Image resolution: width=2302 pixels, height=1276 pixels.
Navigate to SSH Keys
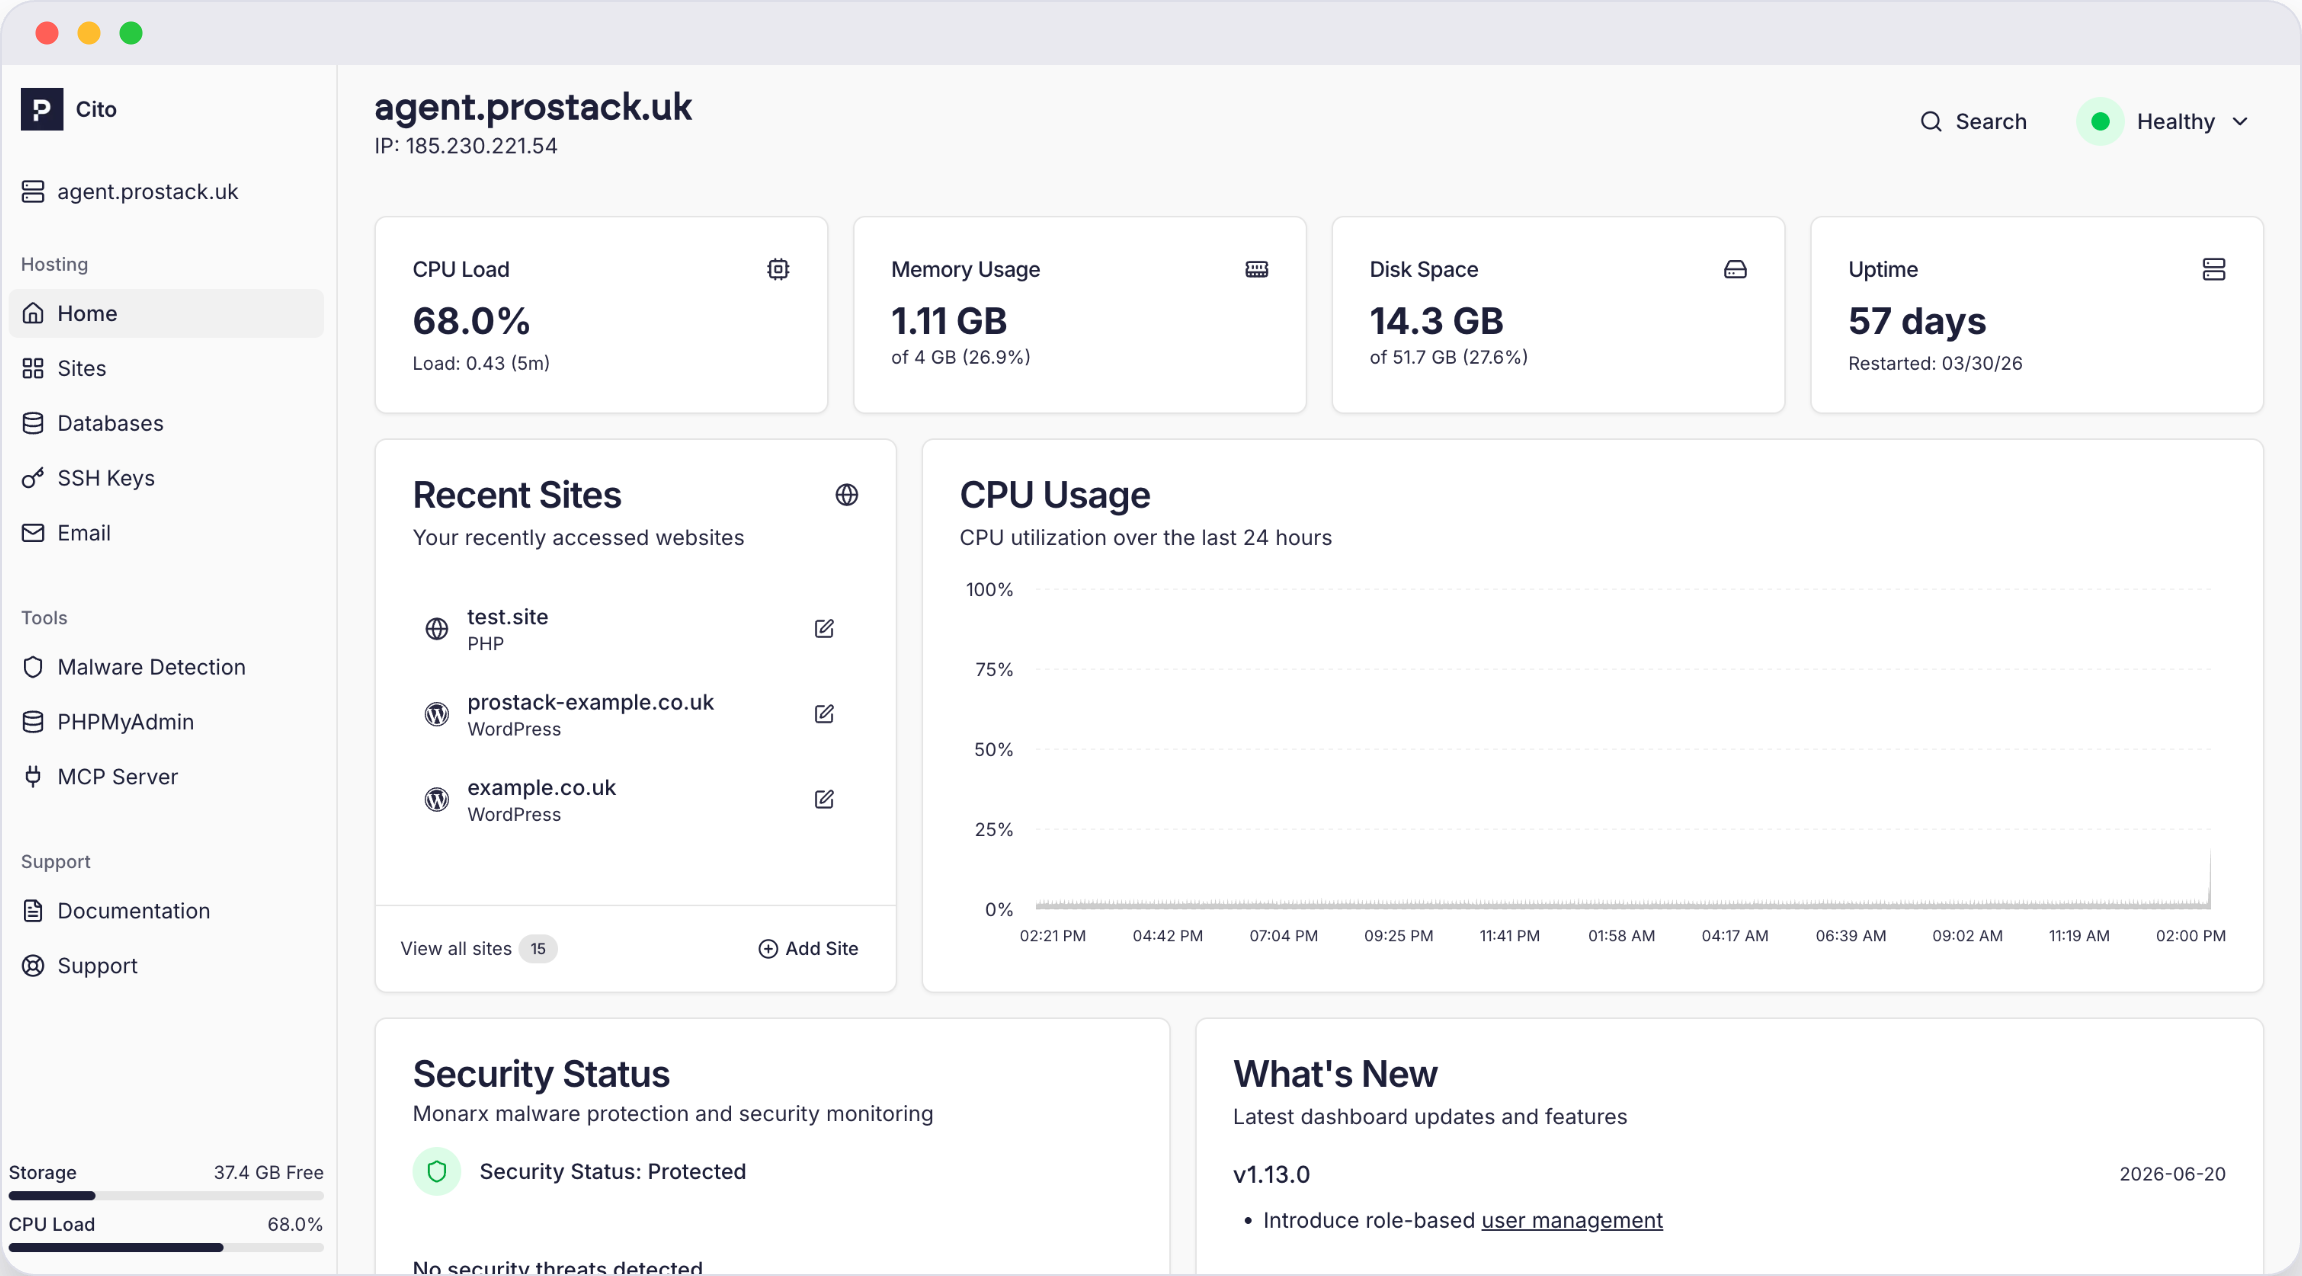coord(166,478)
